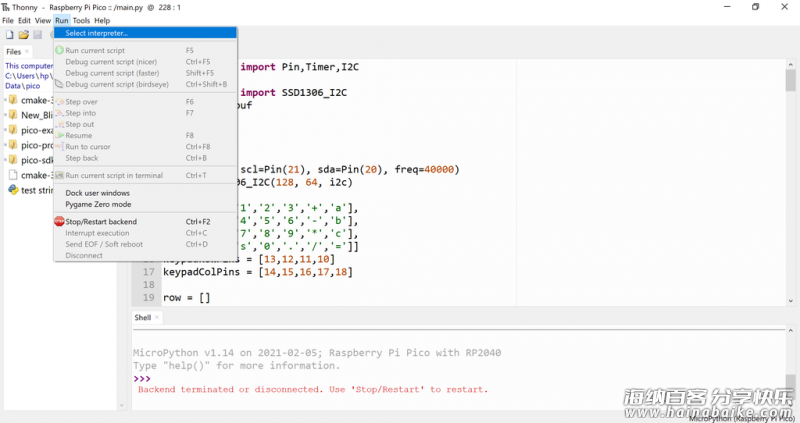
Task: Close the Files panel tab
Action: (x=27, y=52)
